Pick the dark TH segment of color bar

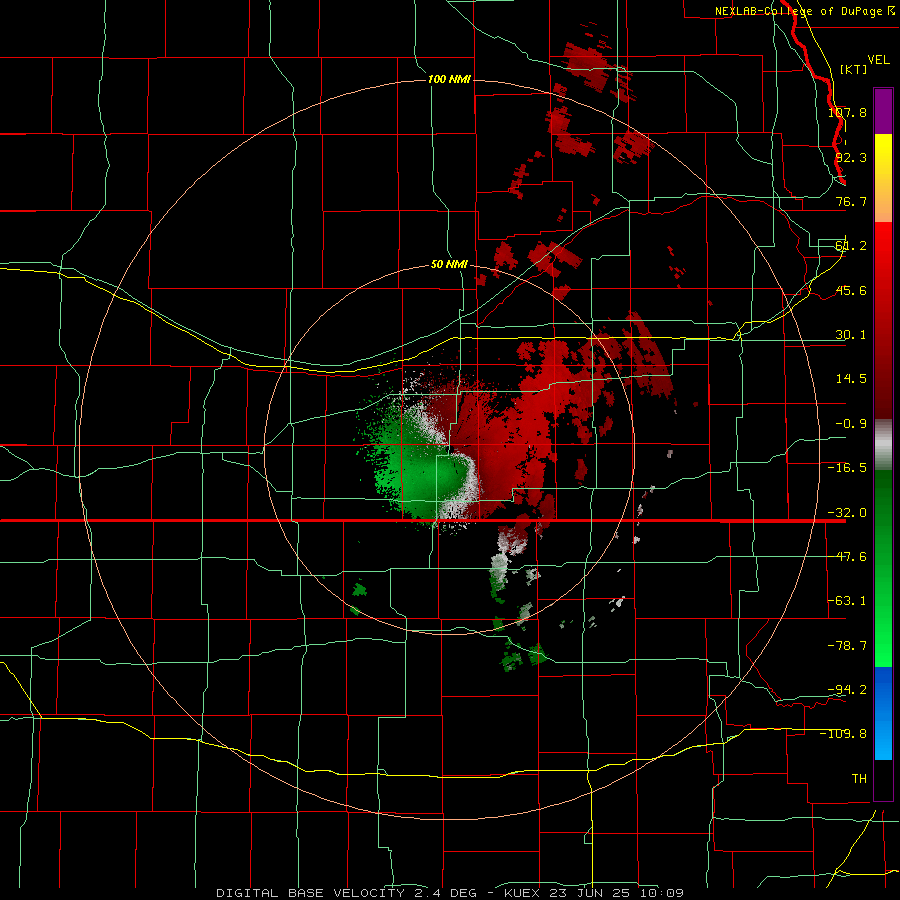coord(883,779)
